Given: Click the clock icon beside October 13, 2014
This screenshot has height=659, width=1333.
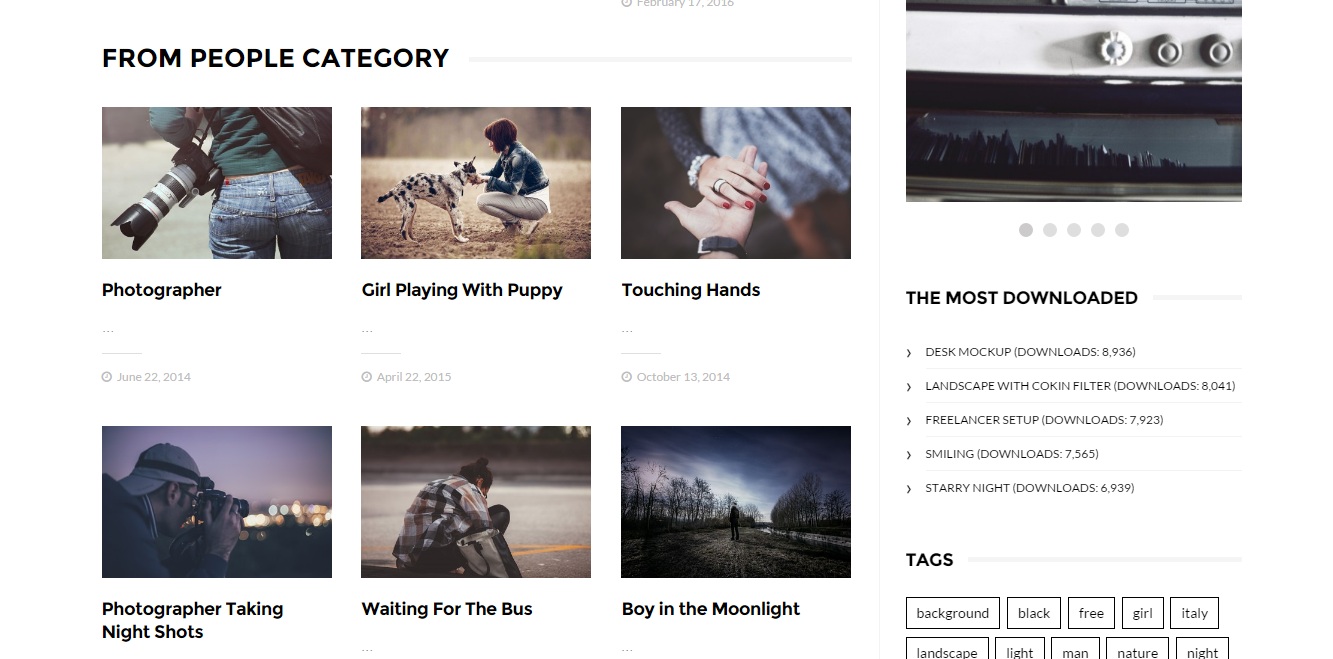Looking at the screenshot, I should [x=626, y=377].
